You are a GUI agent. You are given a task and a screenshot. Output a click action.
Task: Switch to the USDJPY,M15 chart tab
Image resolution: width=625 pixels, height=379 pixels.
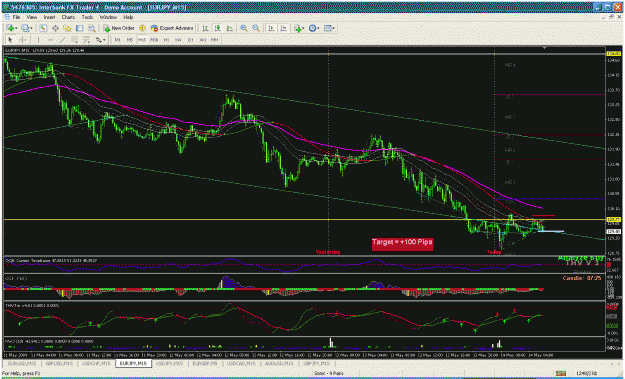point(169,363)
